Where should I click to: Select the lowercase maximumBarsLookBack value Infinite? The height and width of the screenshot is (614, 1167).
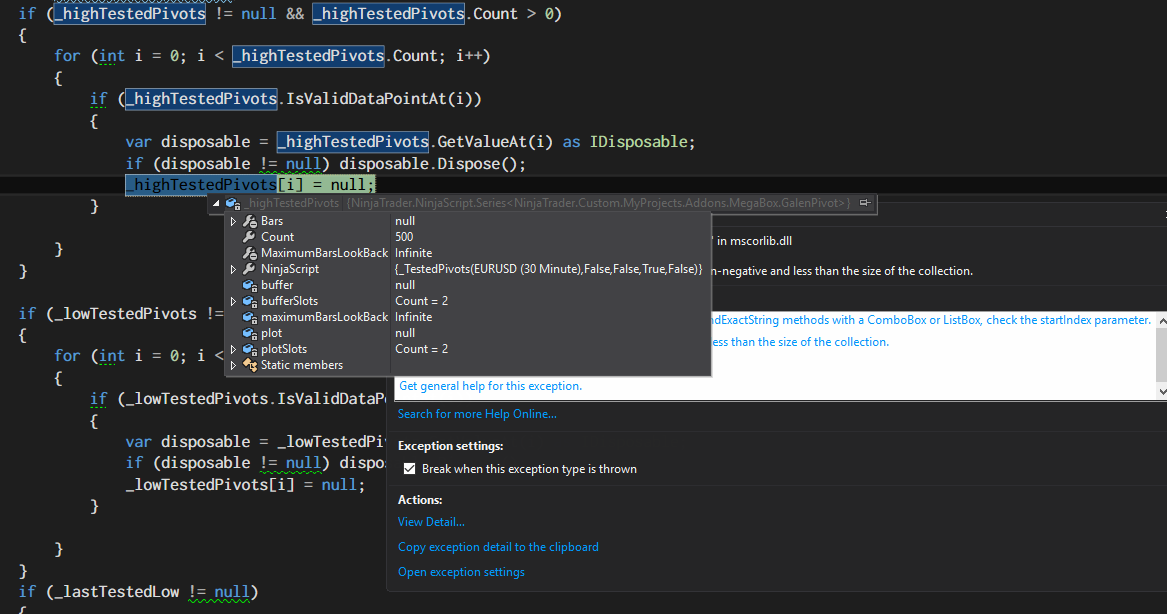pyautogui.click(x=413, y=317)
